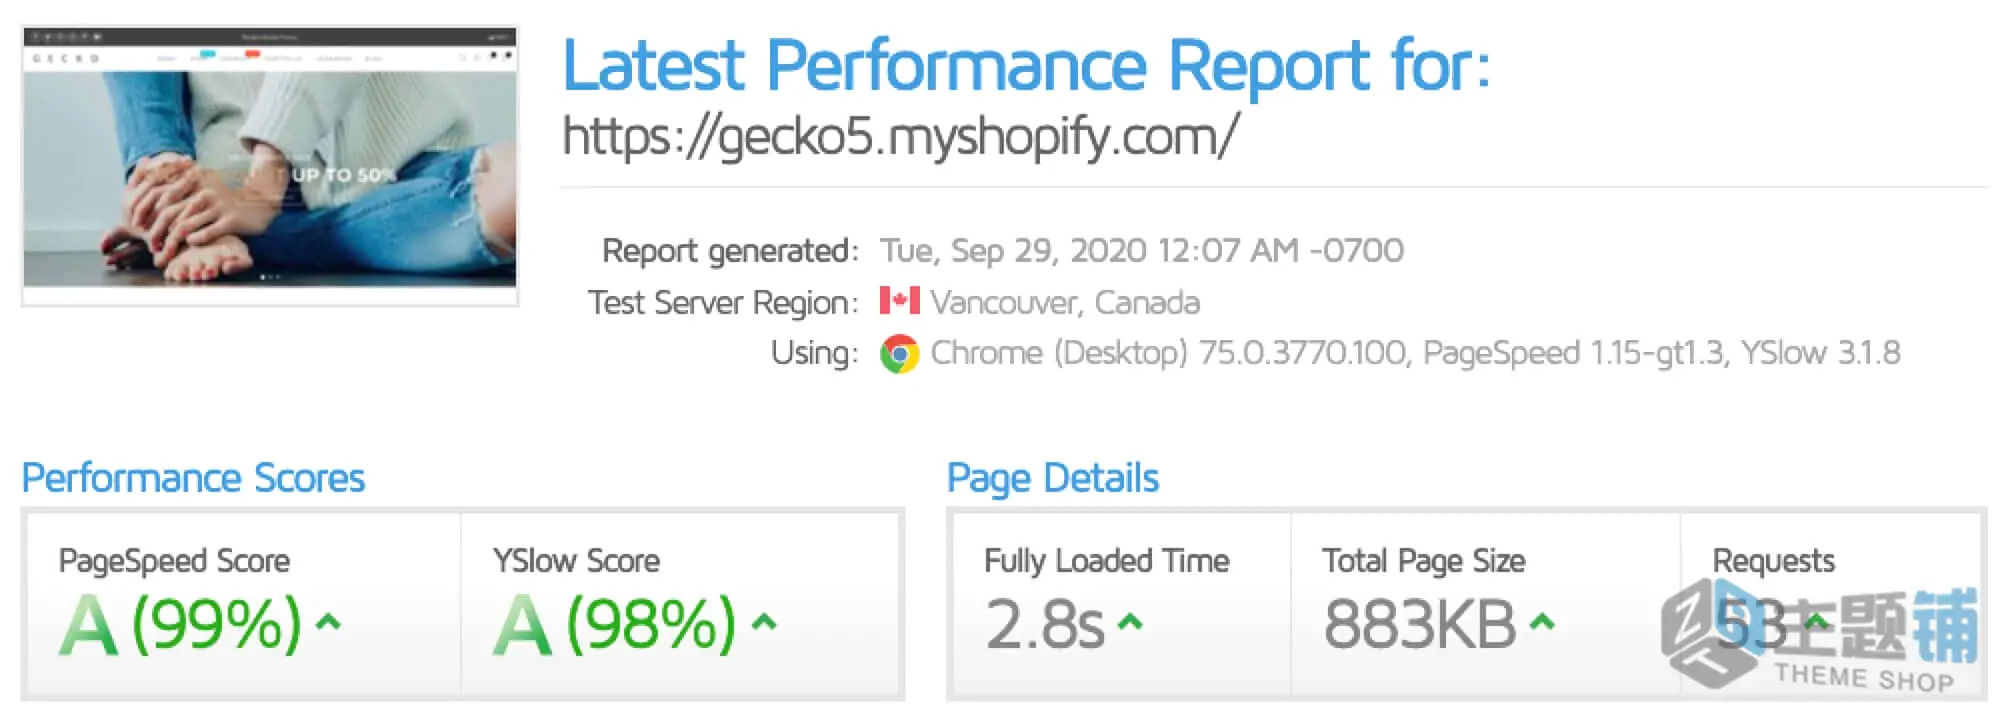Click the PageSpeed Score up arrow
Image resolution: width=2006 pixels, height=722 pixels.
pos(328,622)
